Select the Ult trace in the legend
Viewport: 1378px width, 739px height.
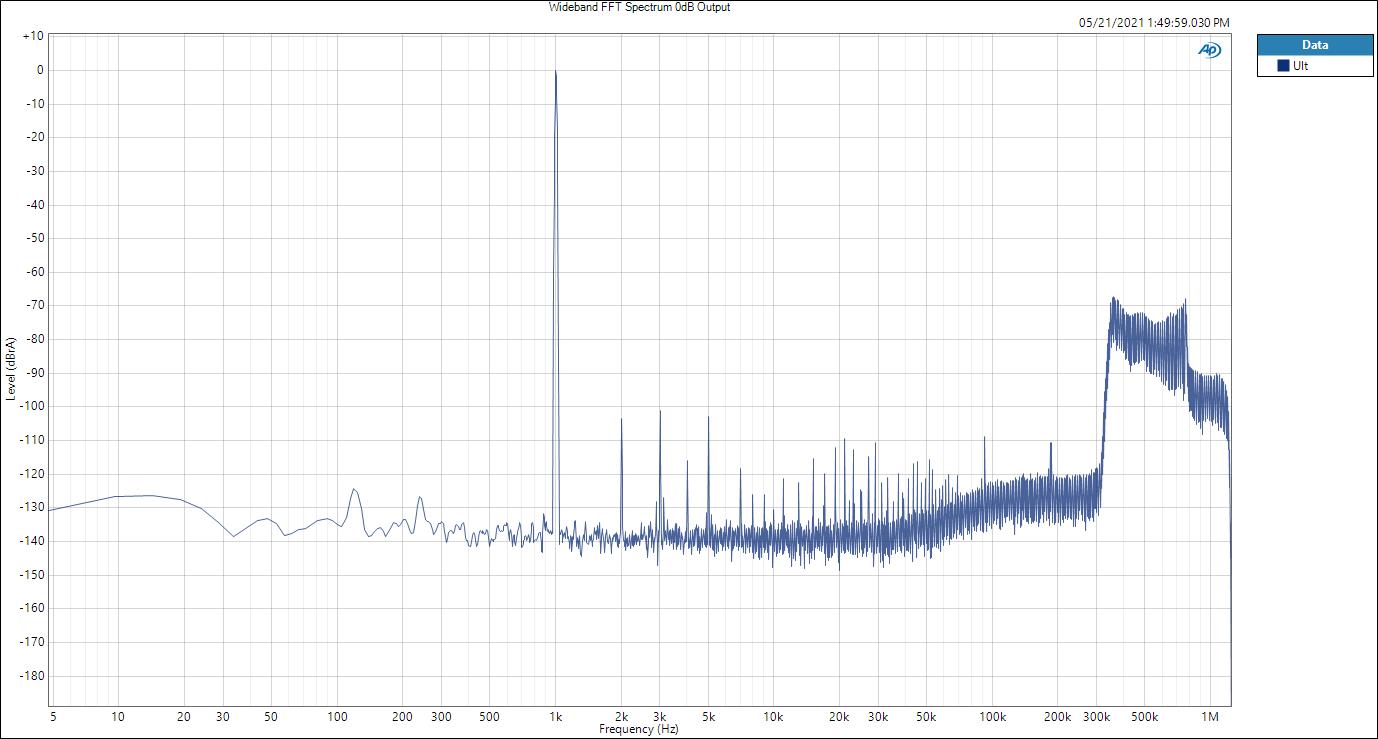coord(1315,66)
